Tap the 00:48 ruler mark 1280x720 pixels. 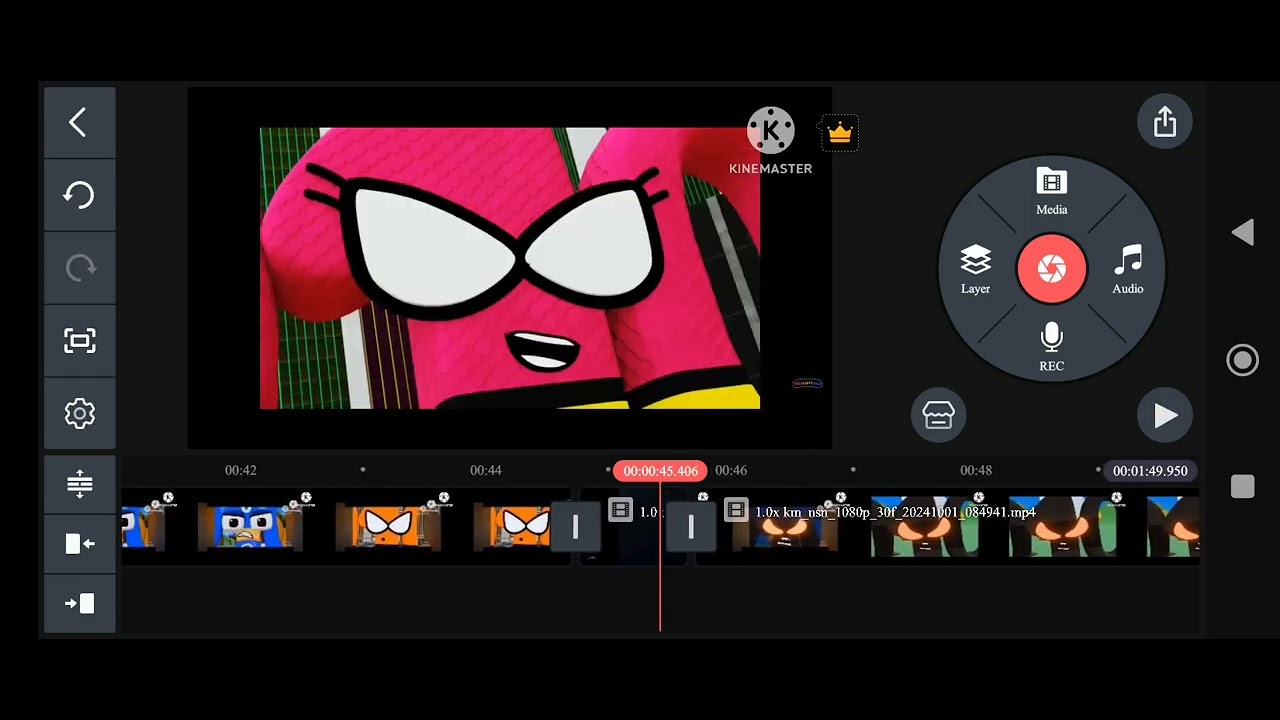pyautogui.click(x=976, y=470)
